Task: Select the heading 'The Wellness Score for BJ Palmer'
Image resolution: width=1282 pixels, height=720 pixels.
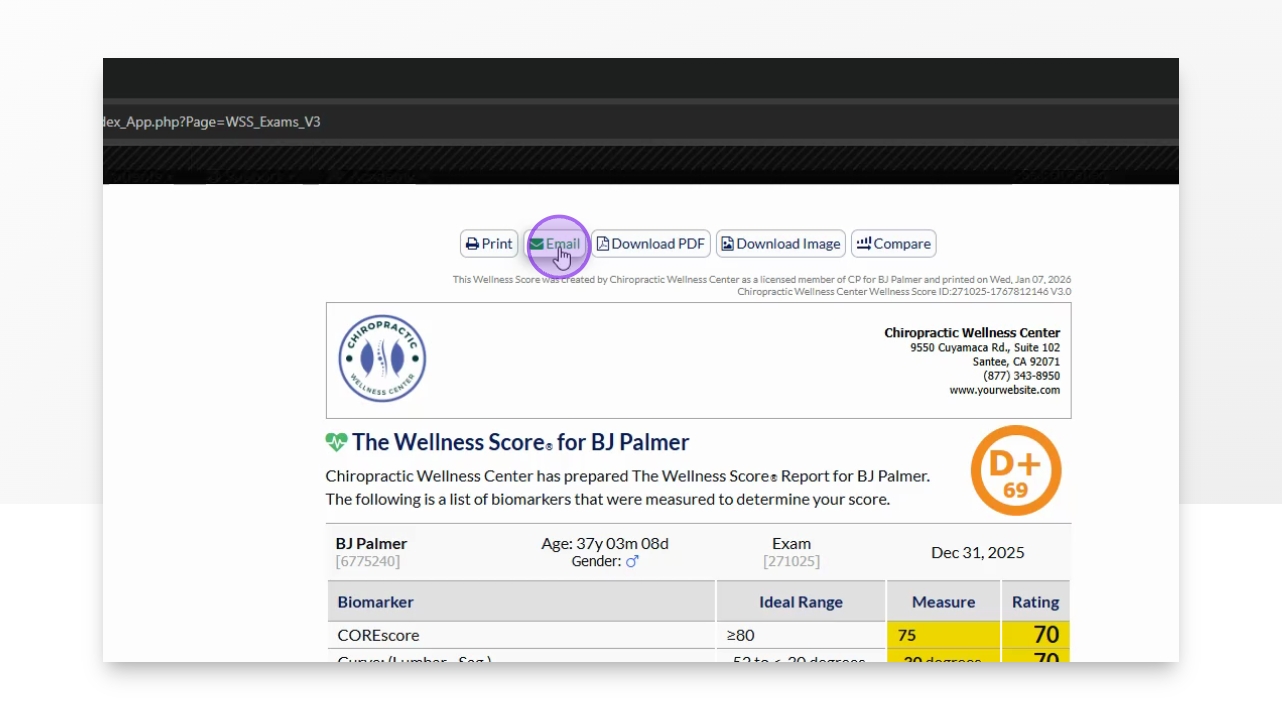Action: click(x=521, y=442)
